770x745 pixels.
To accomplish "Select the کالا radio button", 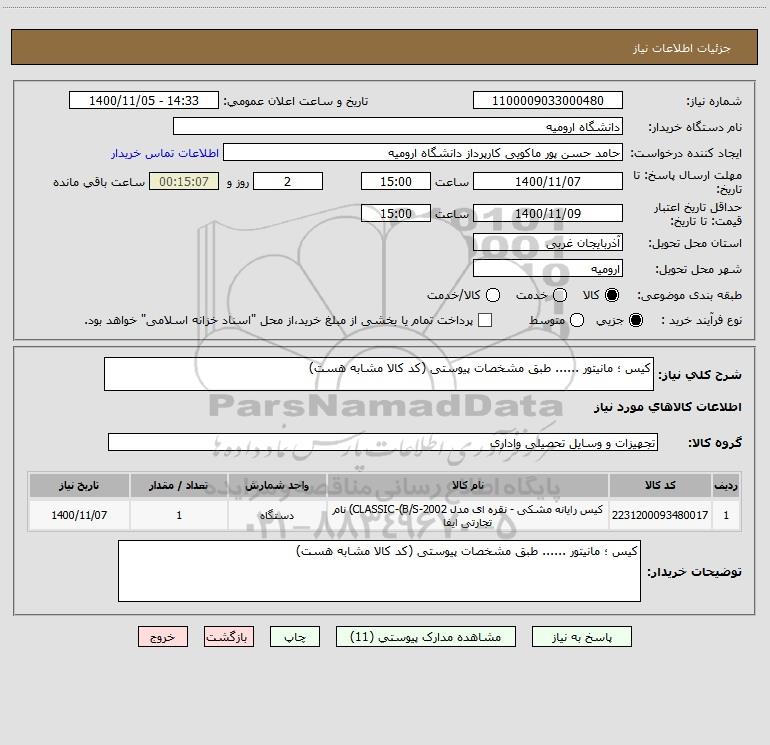I will point(612,295).
